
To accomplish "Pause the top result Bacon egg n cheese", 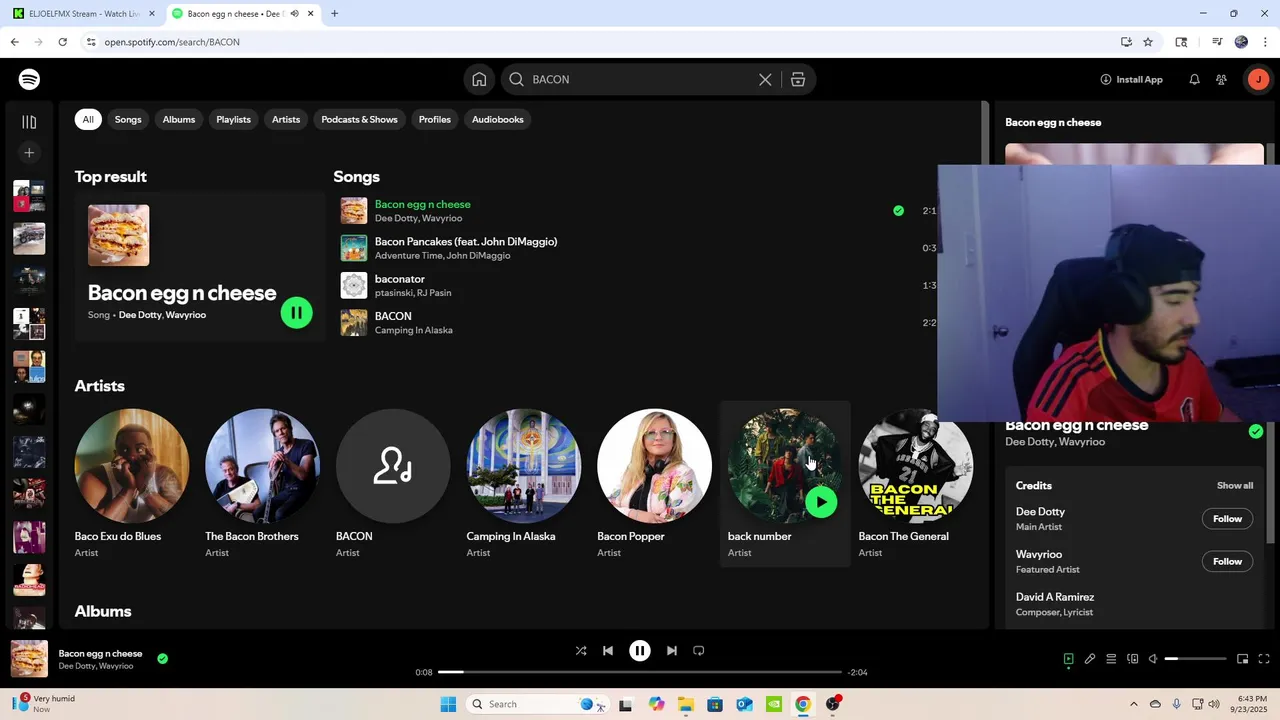I will pyautogui.click(x=296, y=313).
